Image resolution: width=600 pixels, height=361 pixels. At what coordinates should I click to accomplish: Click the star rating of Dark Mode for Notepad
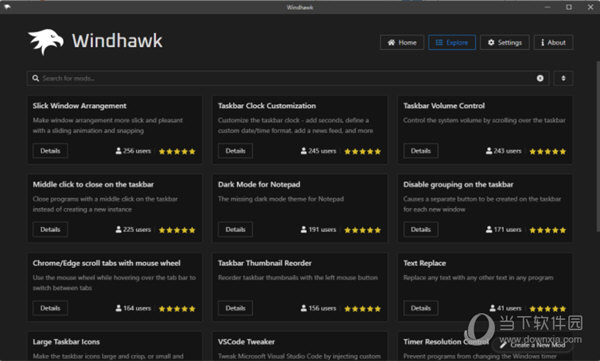tap(362, 230)
